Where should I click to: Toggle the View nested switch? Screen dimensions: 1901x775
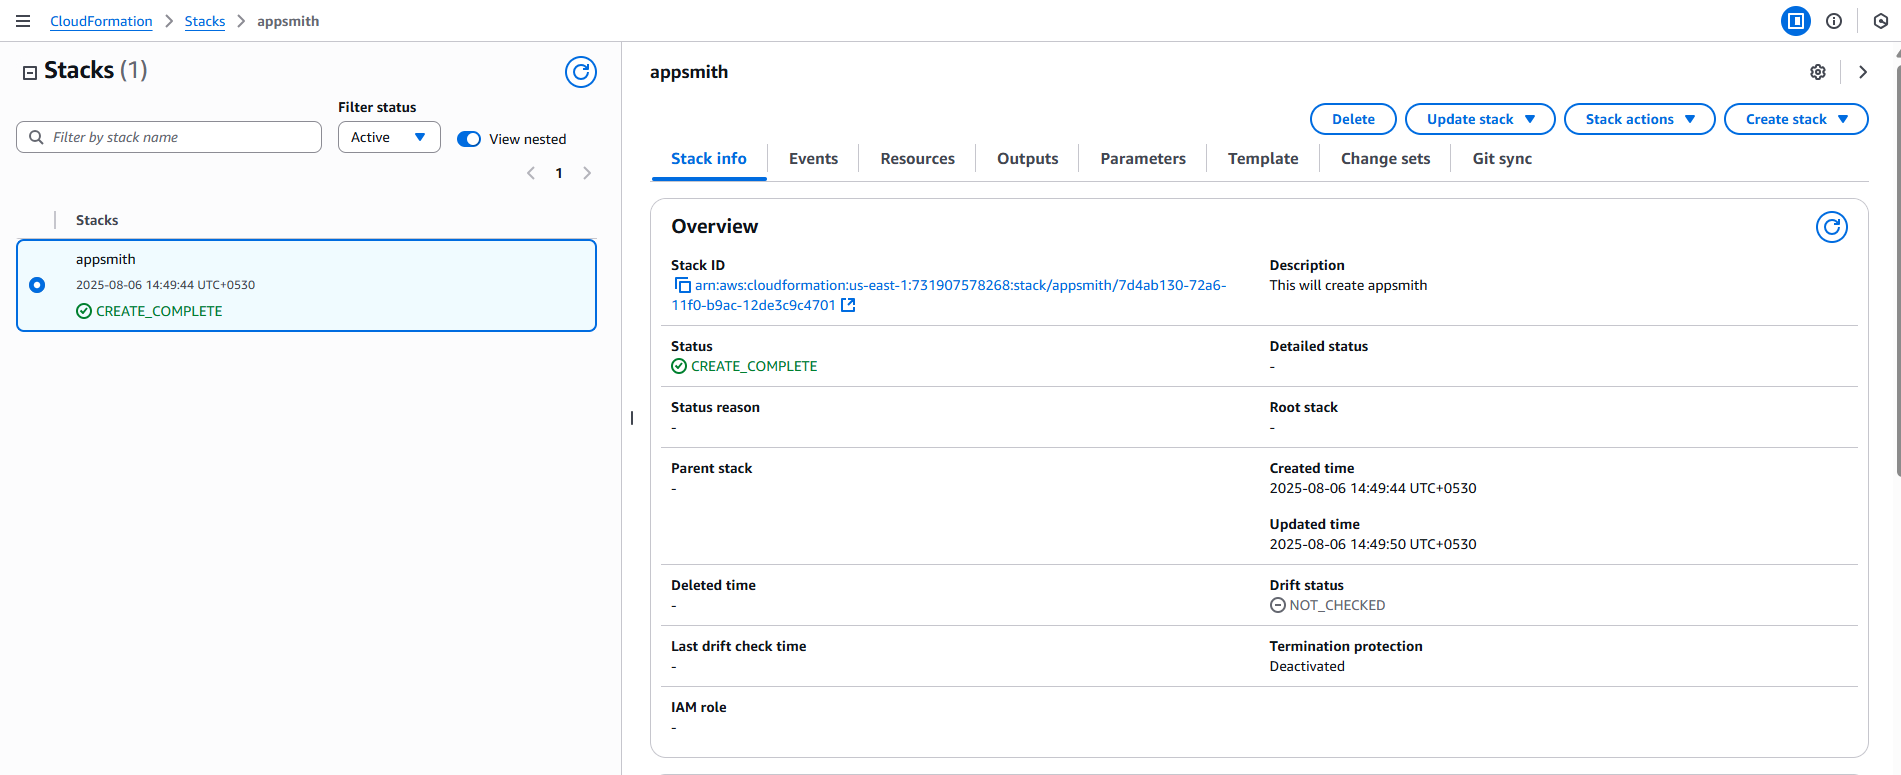[x=469, y=139]
